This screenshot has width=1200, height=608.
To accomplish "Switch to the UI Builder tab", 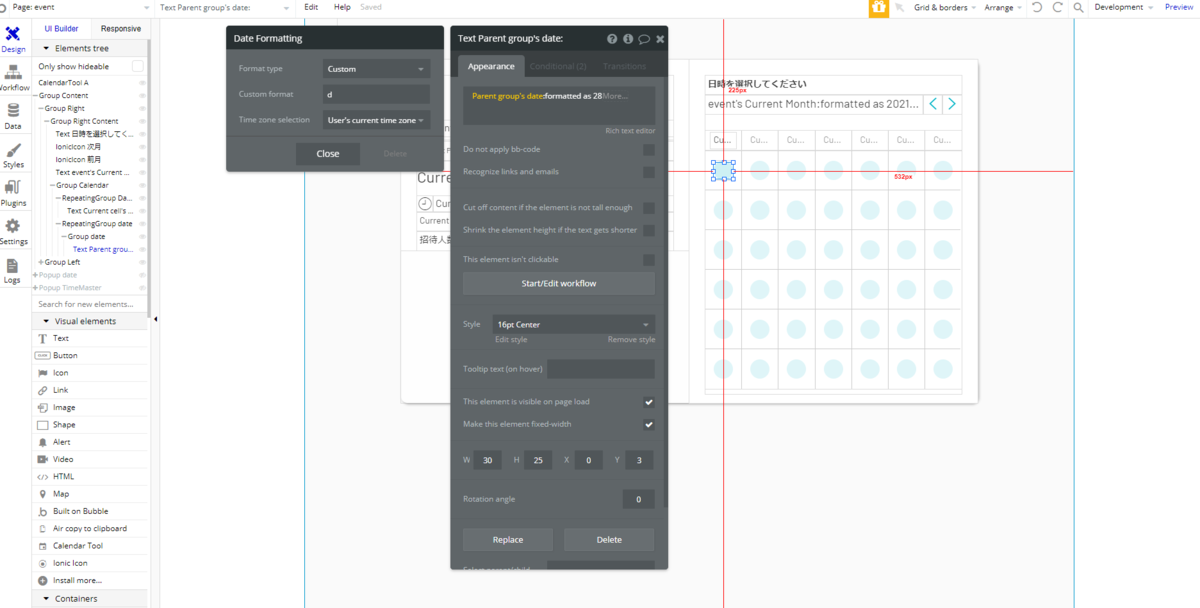I will (61, 29).
